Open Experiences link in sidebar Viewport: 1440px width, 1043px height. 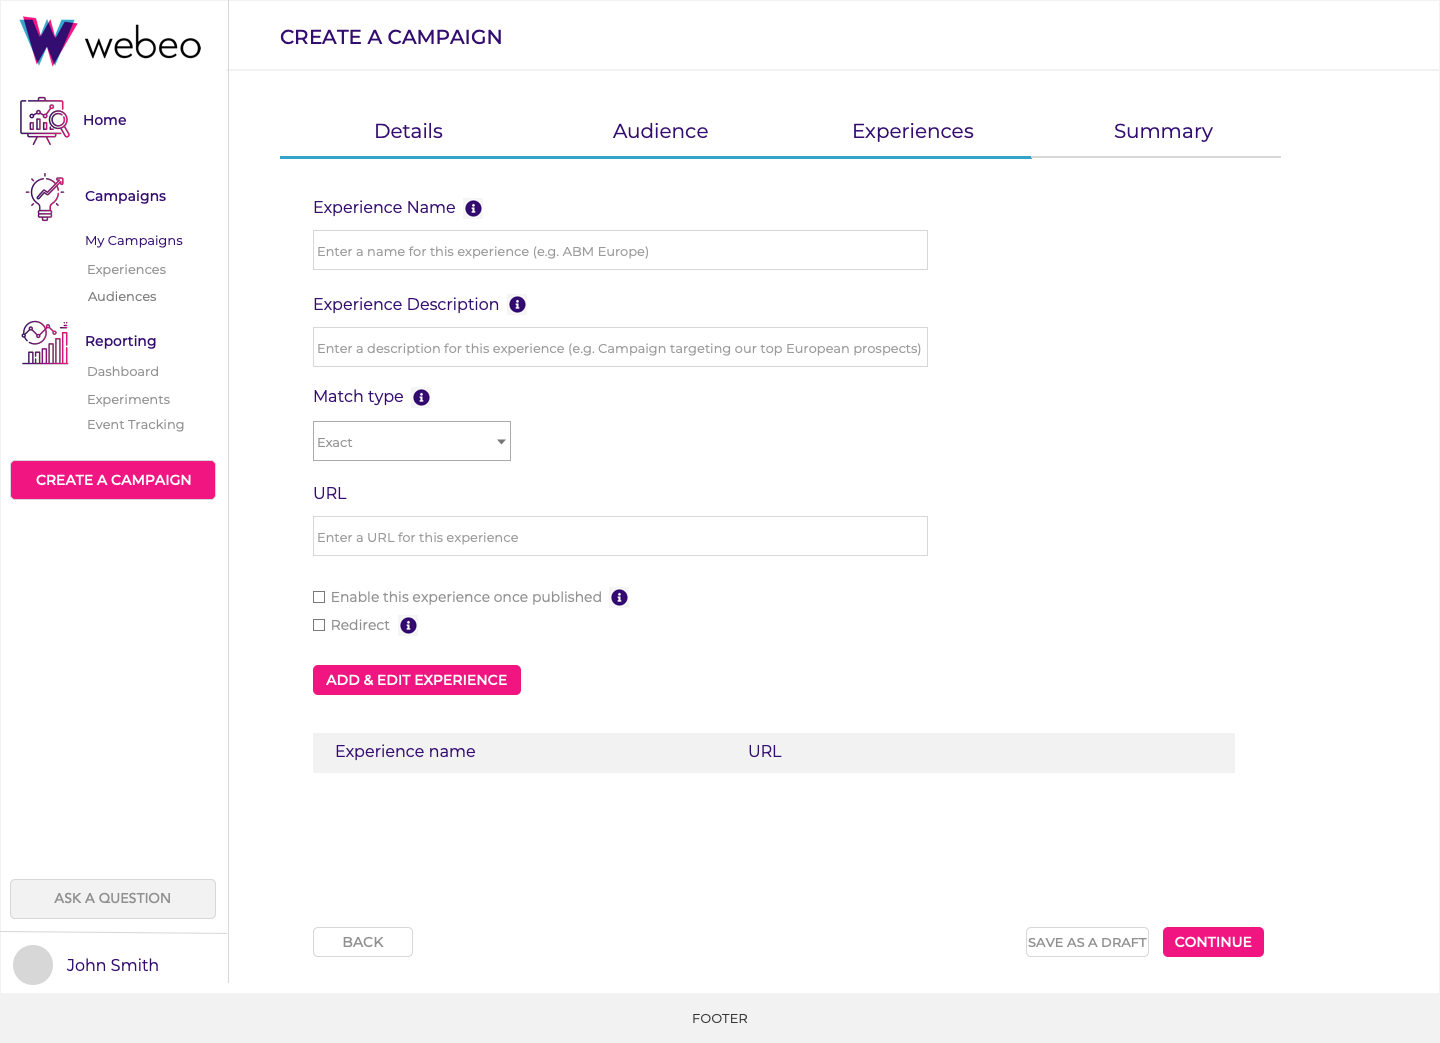coord(127,270)
